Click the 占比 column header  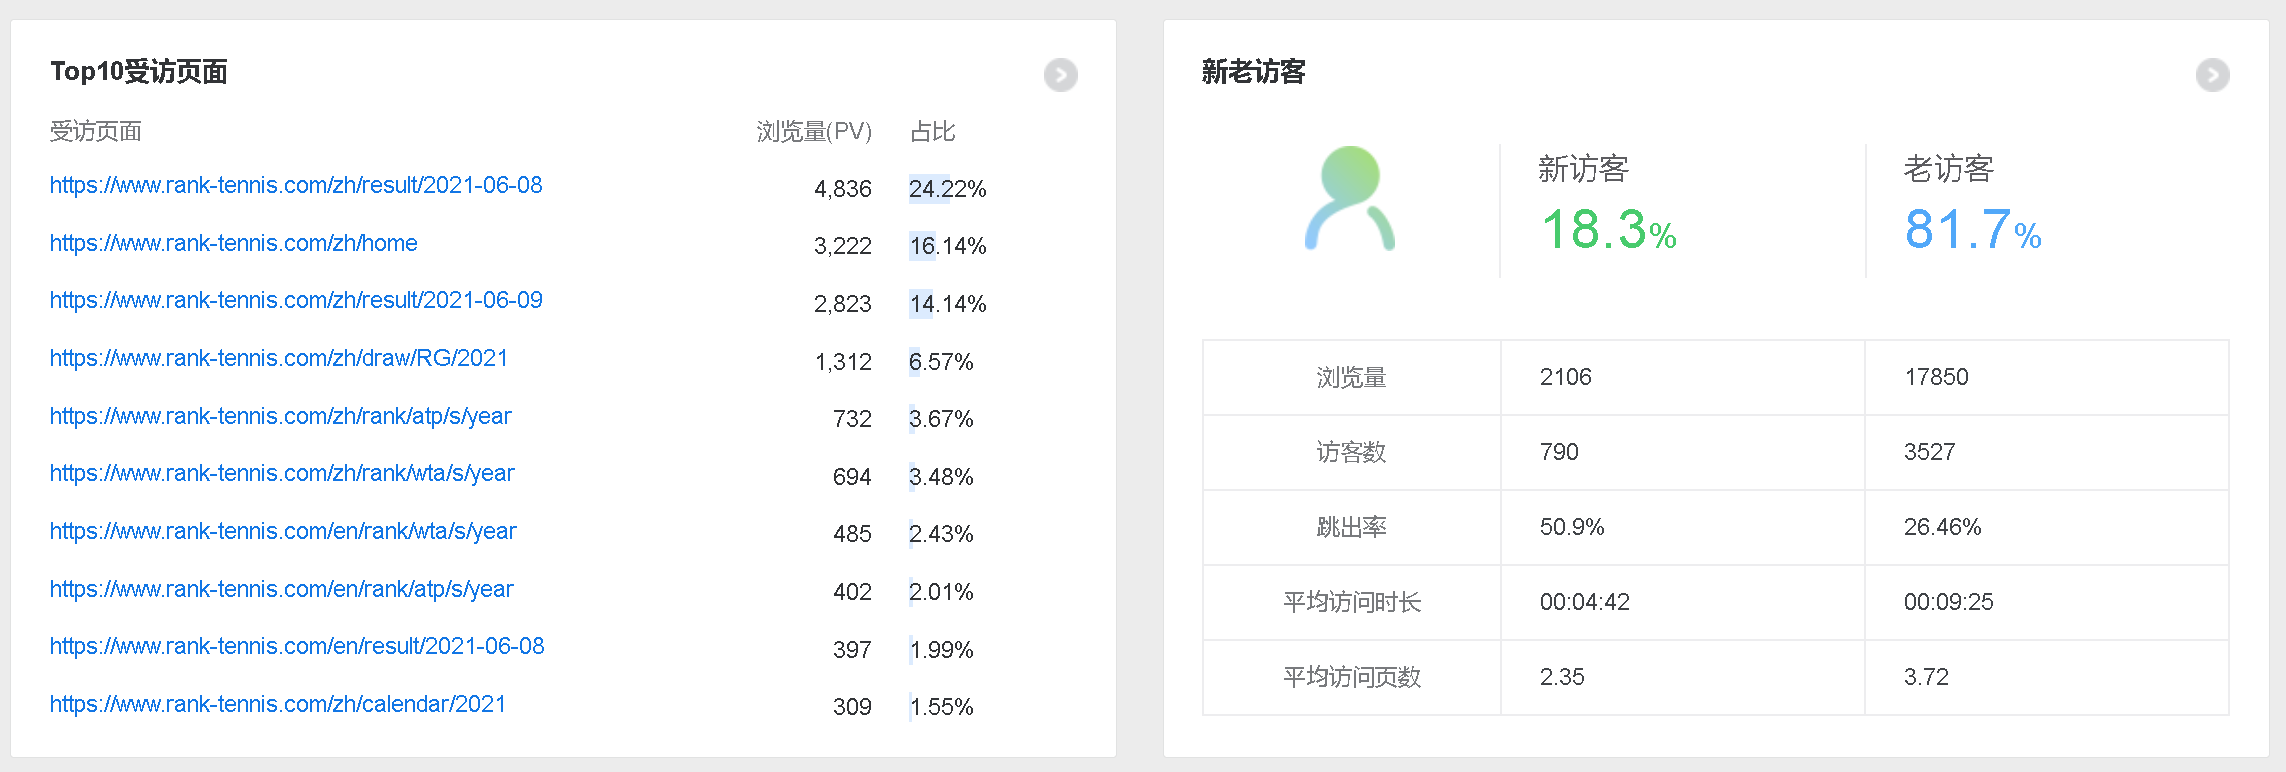932,132
